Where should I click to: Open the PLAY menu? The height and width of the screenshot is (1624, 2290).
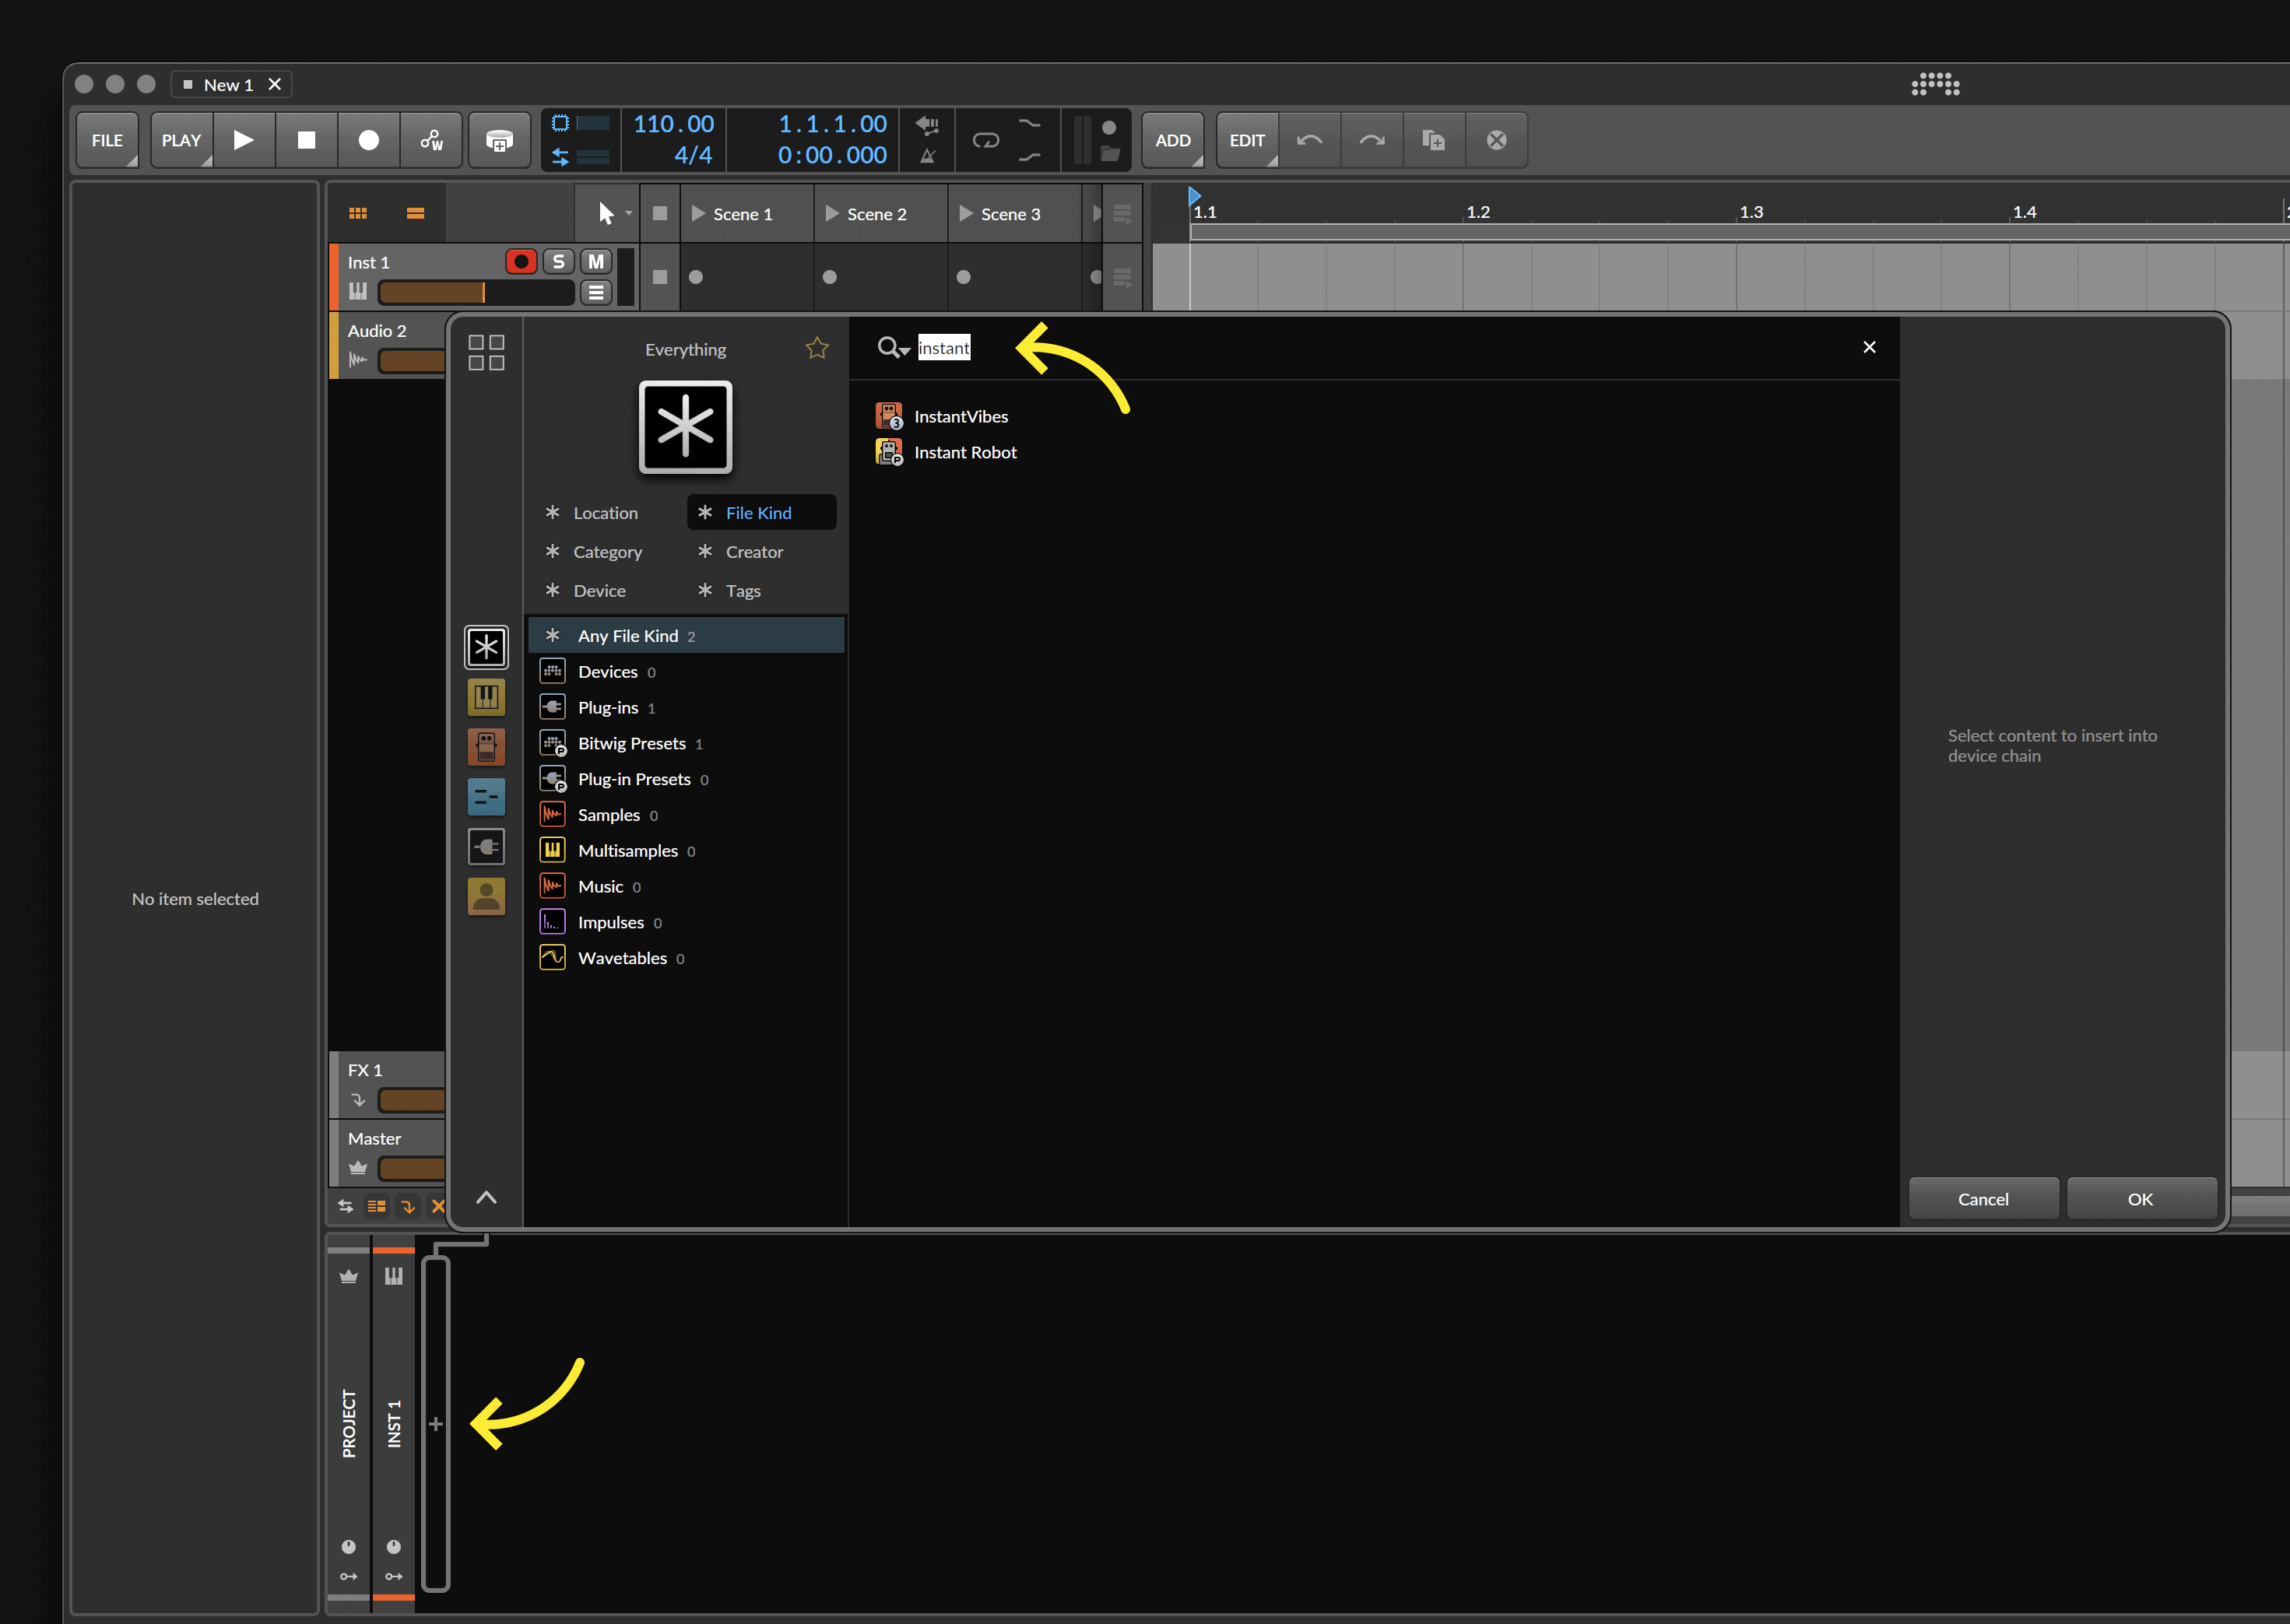coord(181,140)
